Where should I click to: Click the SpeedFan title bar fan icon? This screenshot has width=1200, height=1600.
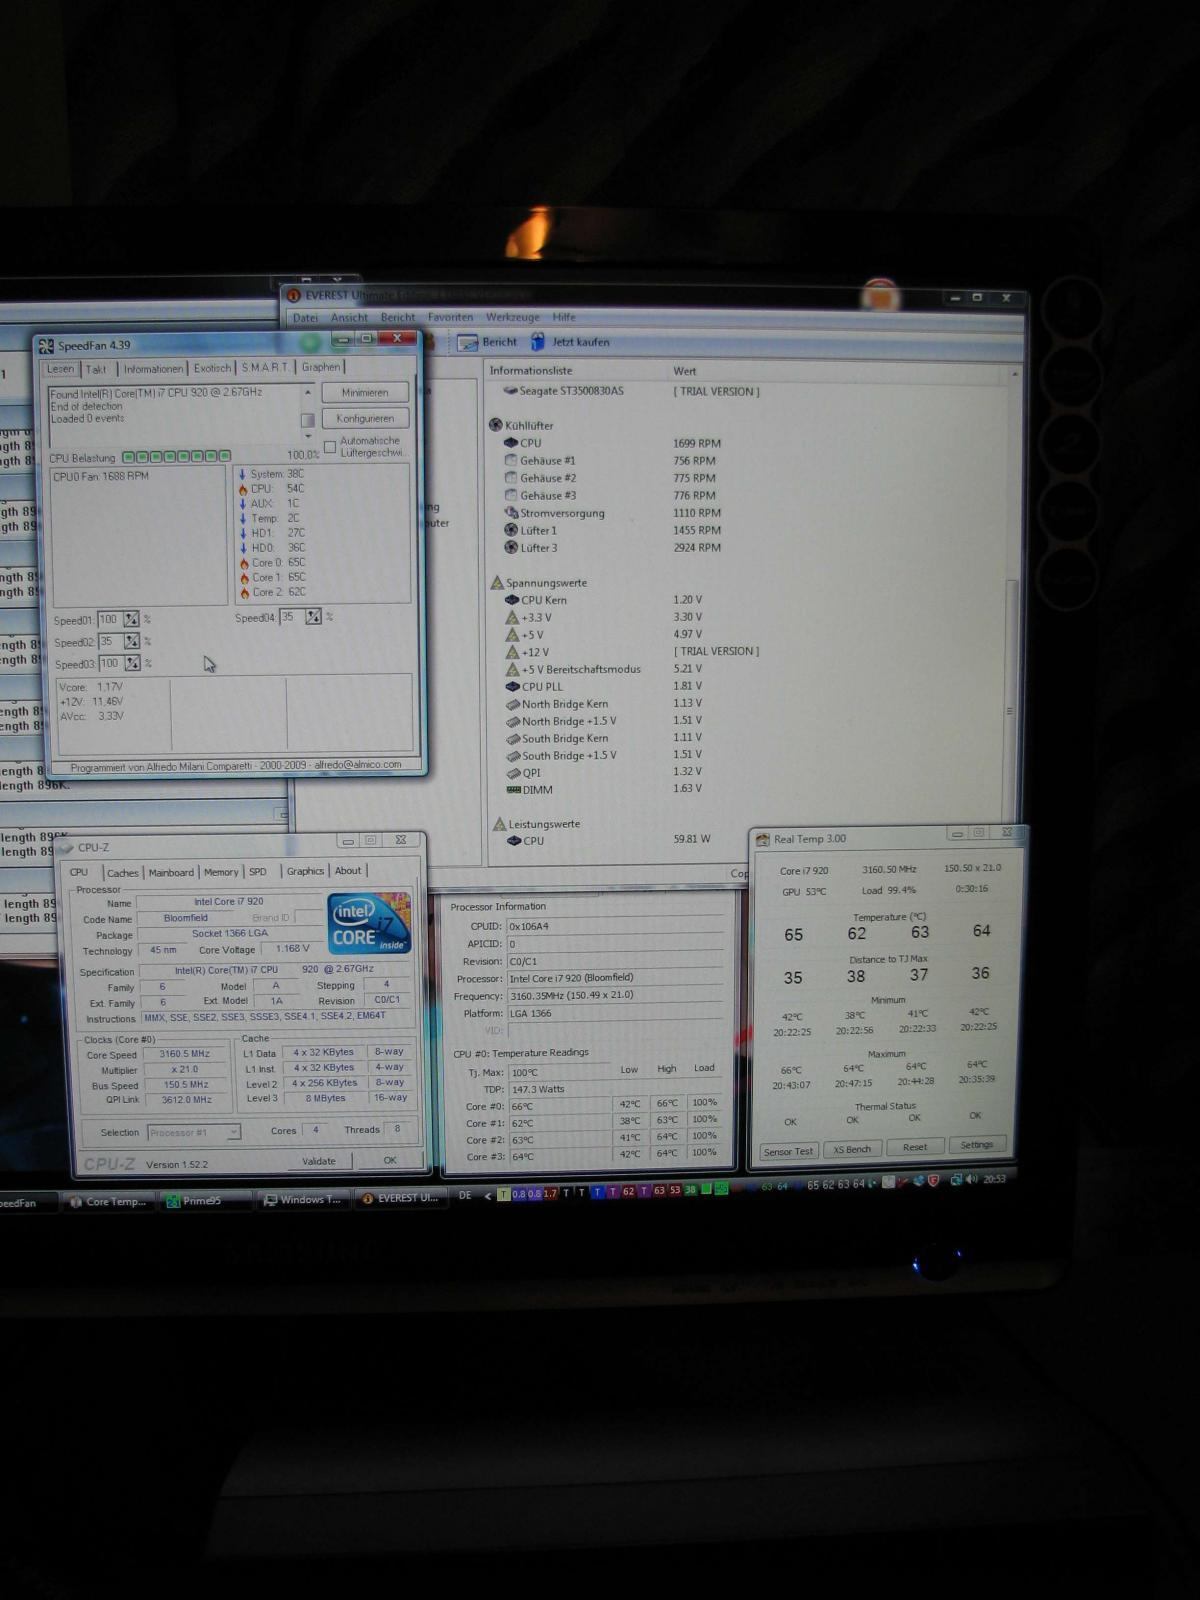46,346
